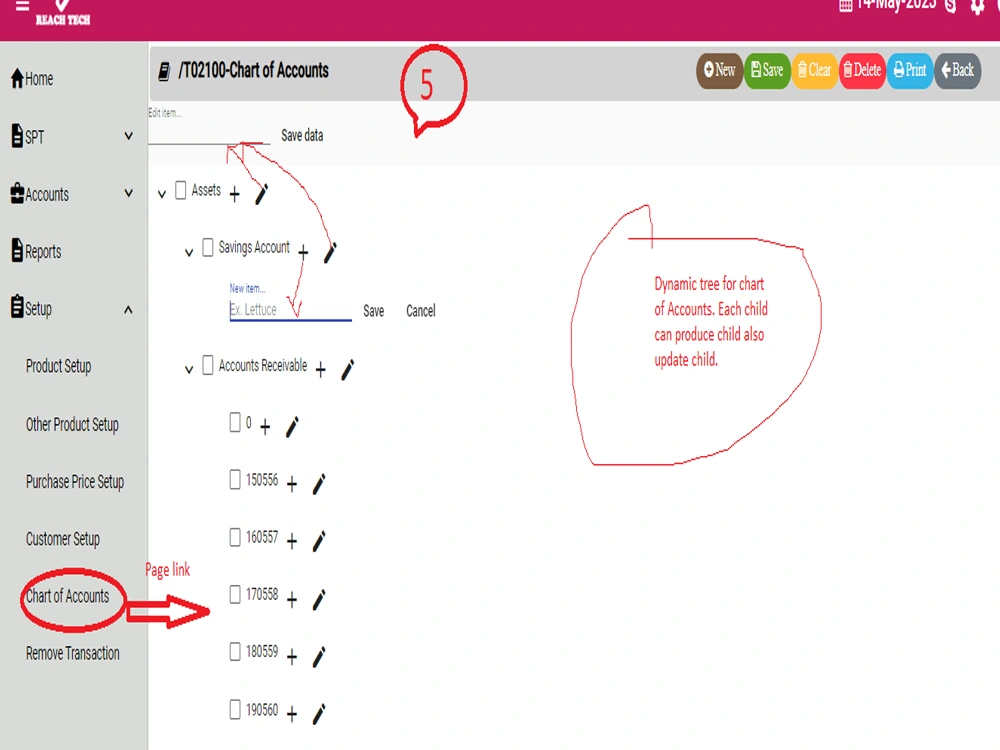Tick the 190560 checkbox

235,709
